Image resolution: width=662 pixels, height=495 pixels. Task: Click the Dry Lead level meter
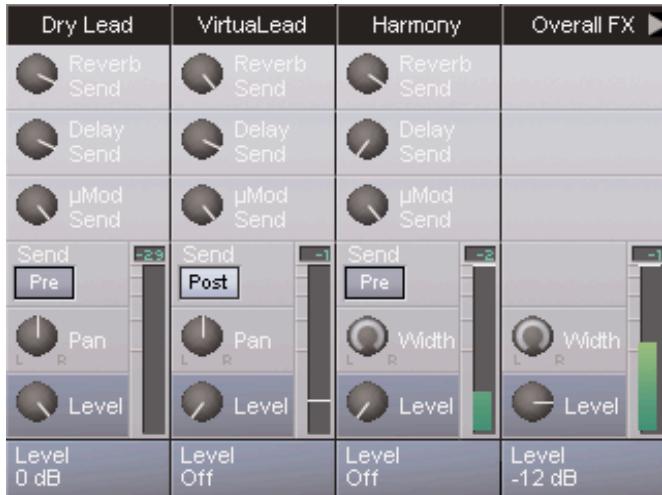(154, 349)
